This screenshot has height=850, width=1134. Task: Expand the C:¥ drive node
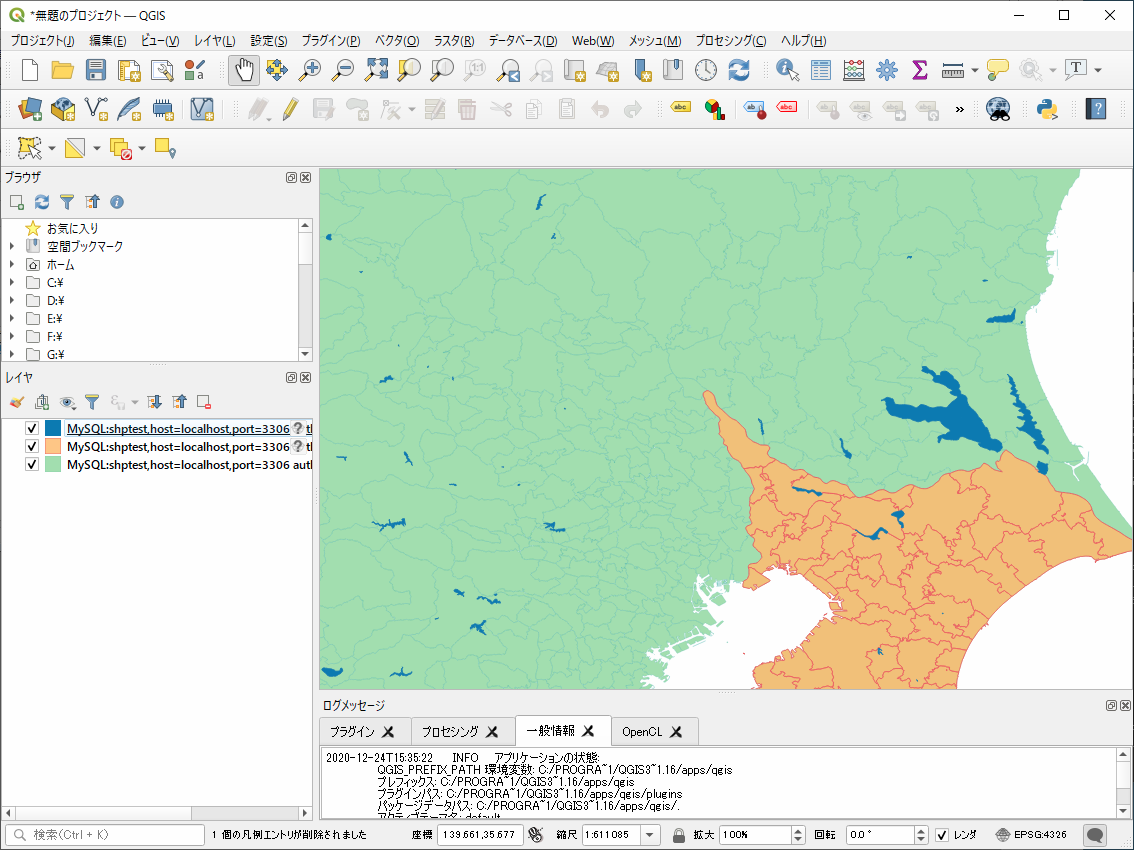pos(12,282)
